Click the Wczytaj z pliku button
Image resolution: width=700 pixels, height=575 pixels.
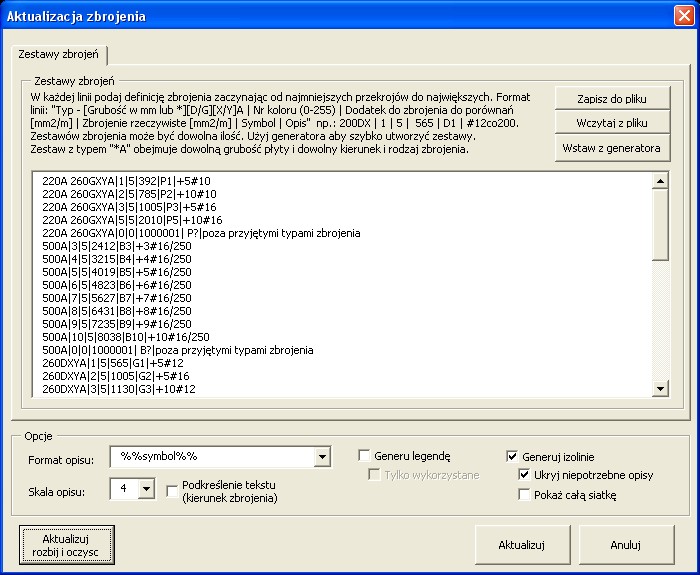tap(611, 122)
